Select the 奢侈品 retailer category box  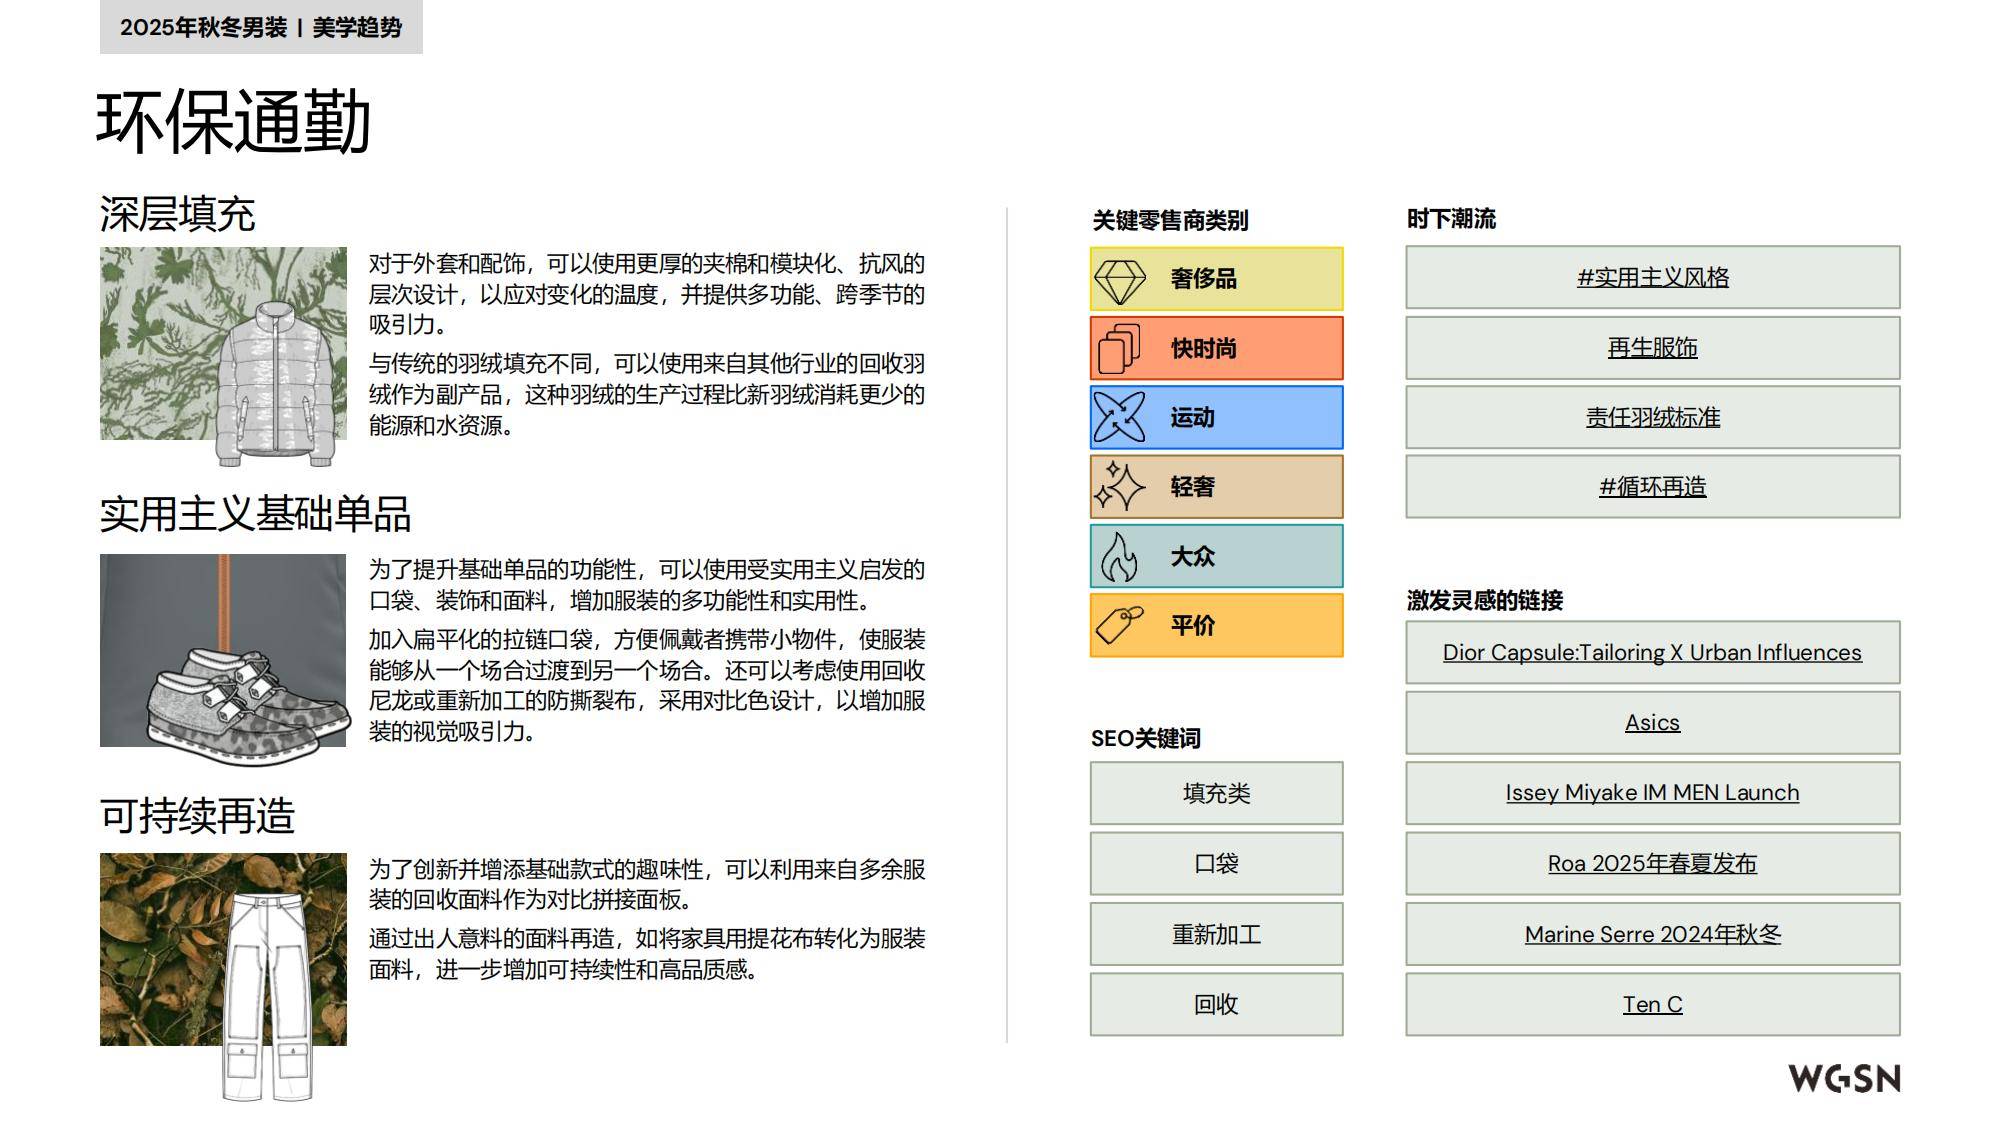(1216, 279)
